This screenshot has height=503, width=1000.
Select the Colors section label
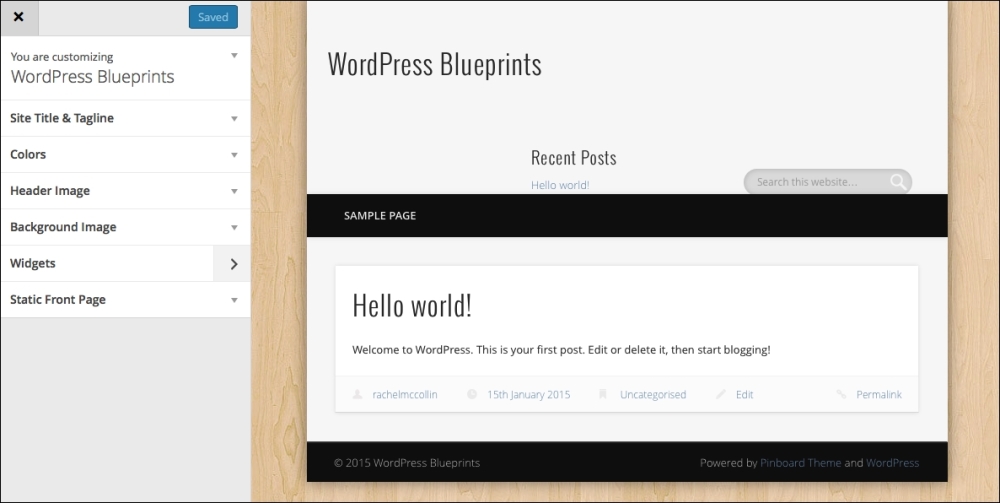point(28,154)
